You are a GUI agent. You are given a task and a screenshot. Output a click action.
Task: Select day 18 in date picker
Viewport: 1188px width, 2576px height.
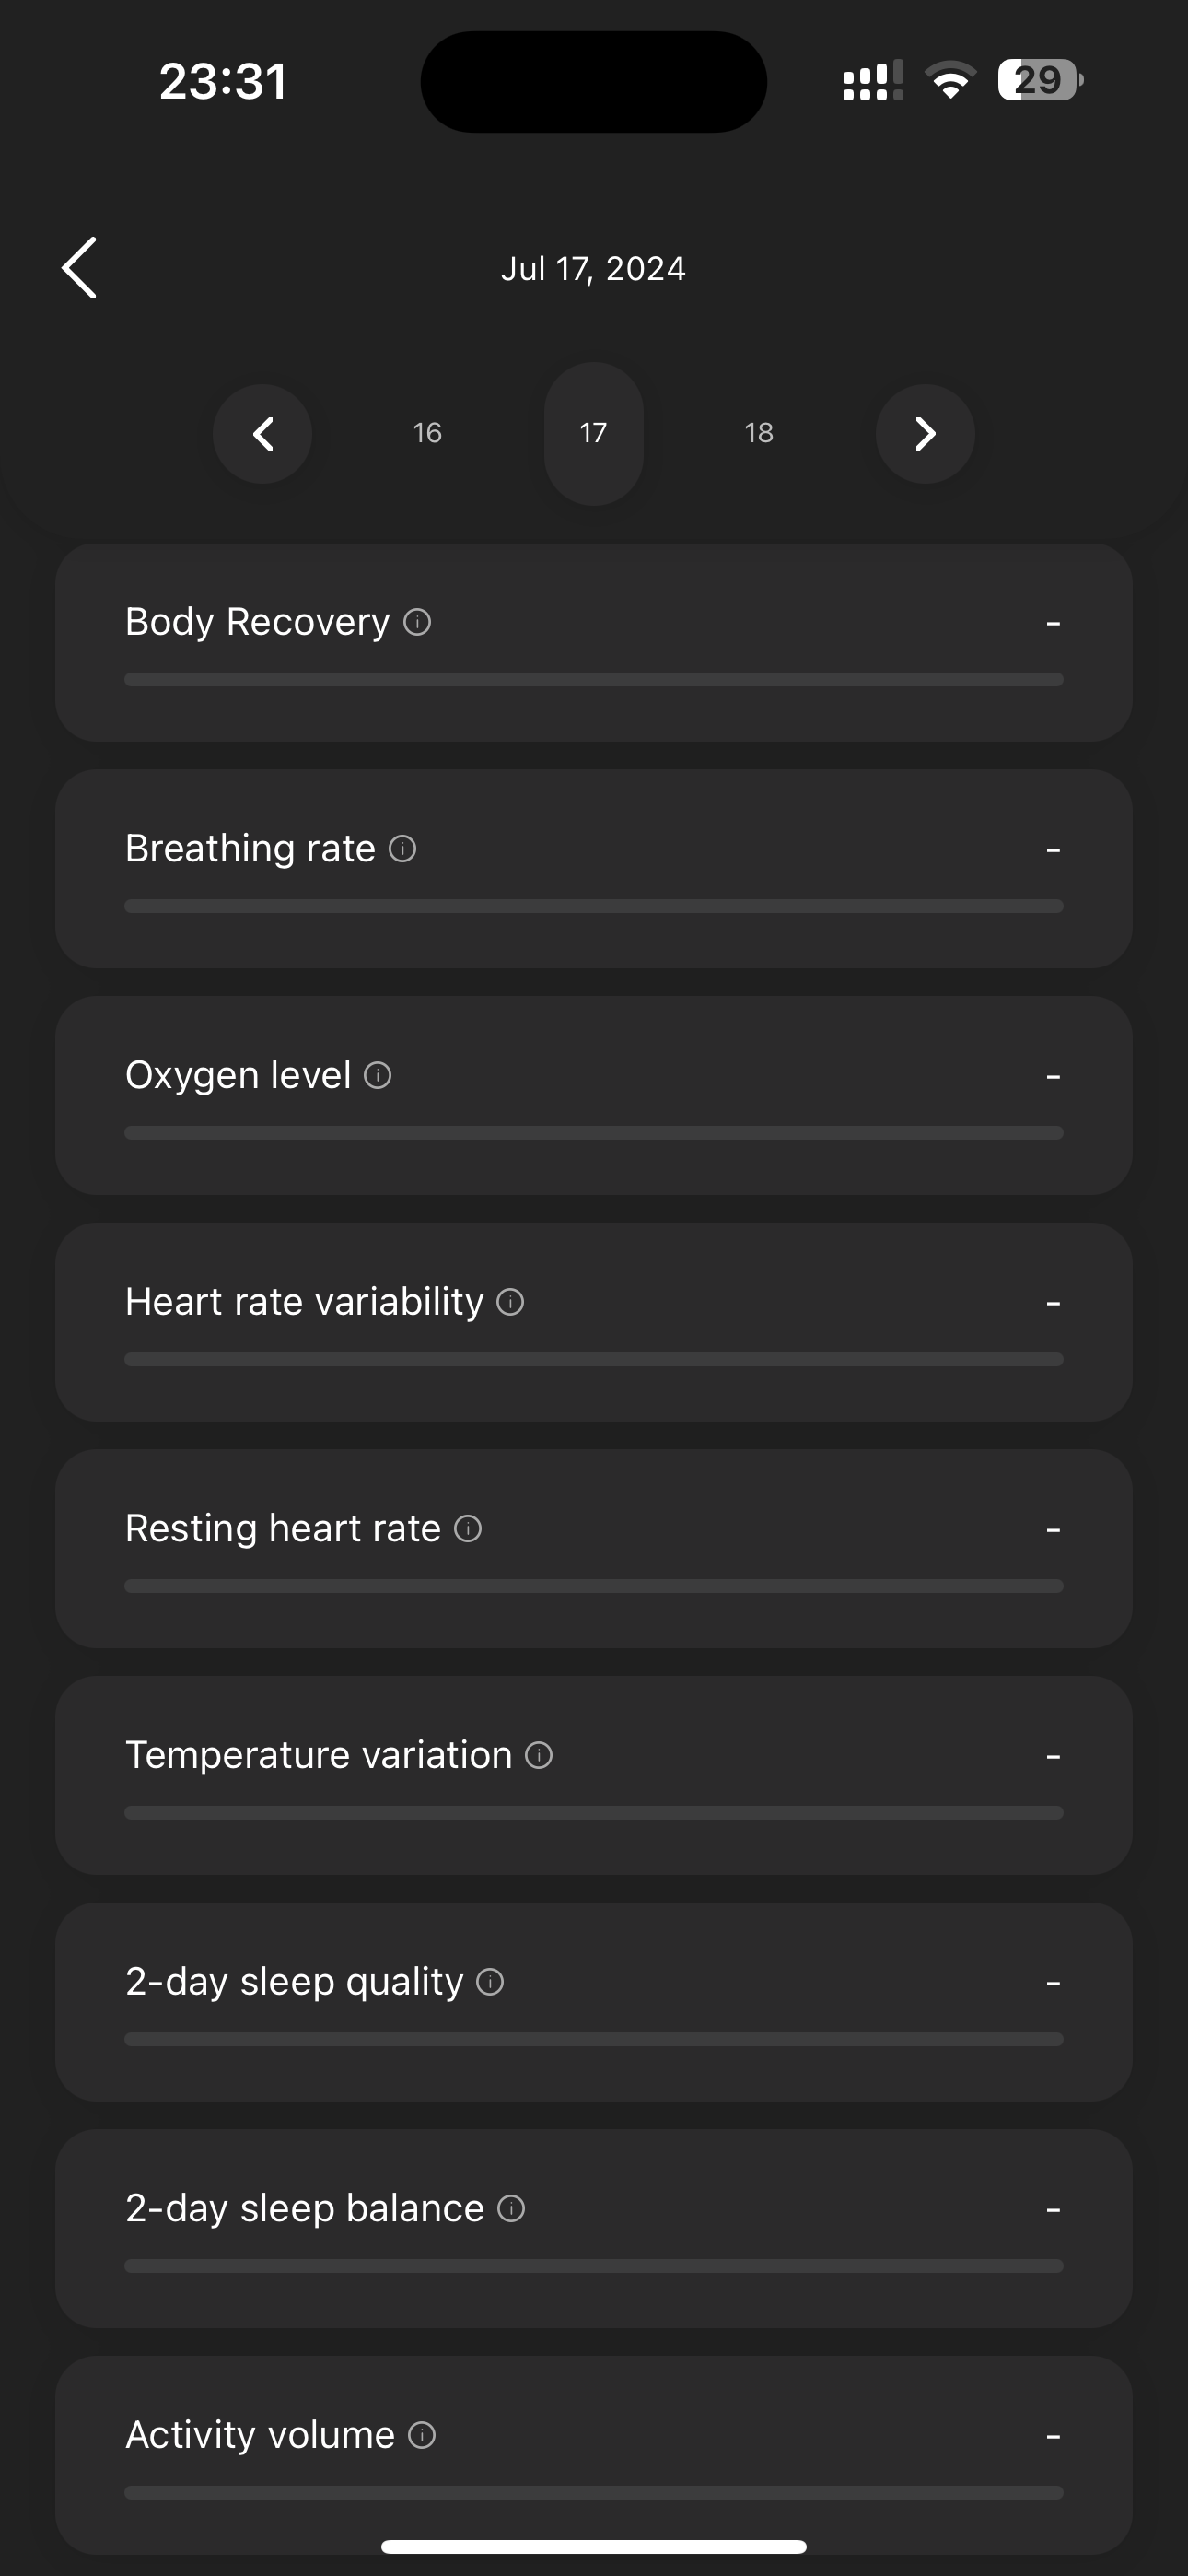tap(759, 433)
